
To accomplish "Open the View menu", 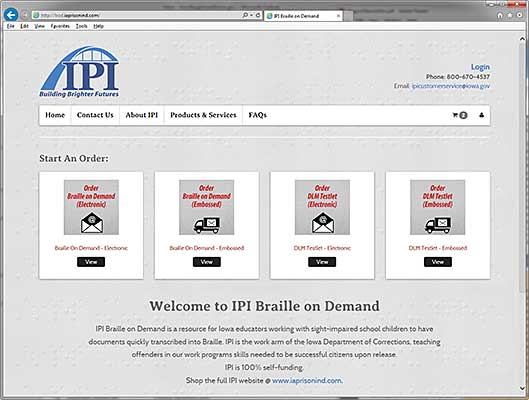I will (39, 26).
